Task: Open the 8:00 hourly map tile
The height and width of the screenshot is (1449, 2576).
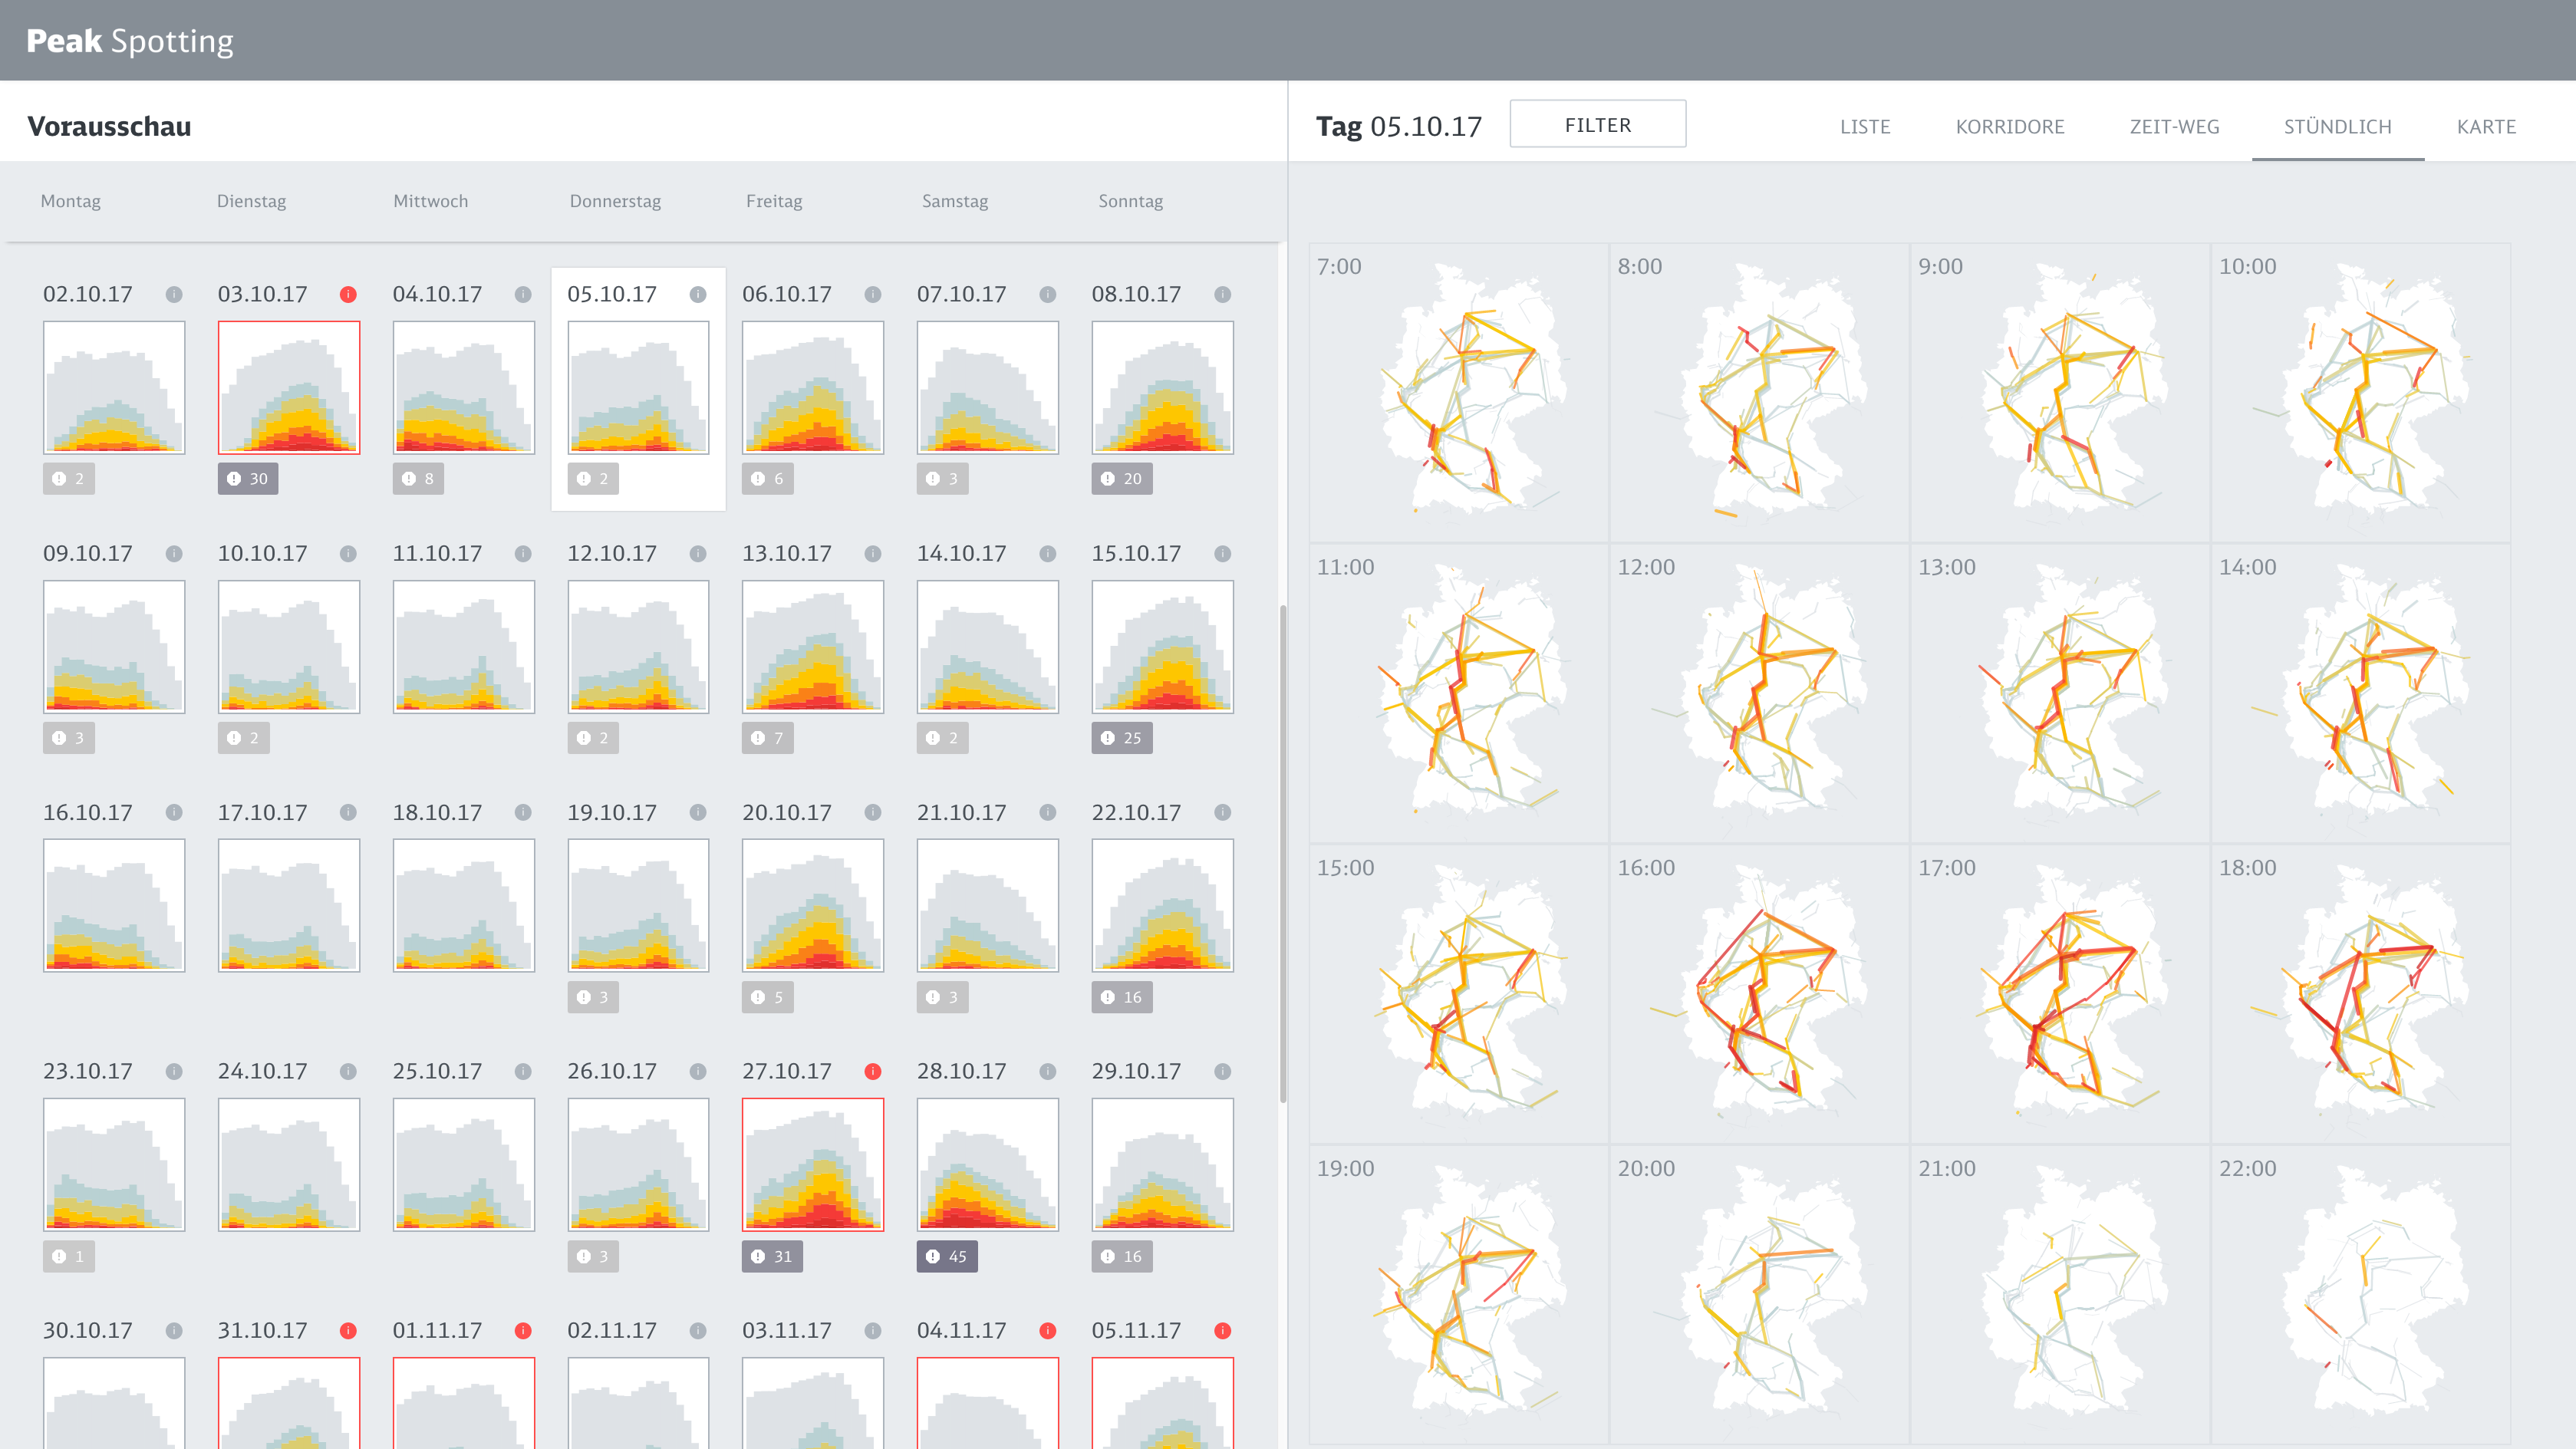Action: (x=1758, y=392)
